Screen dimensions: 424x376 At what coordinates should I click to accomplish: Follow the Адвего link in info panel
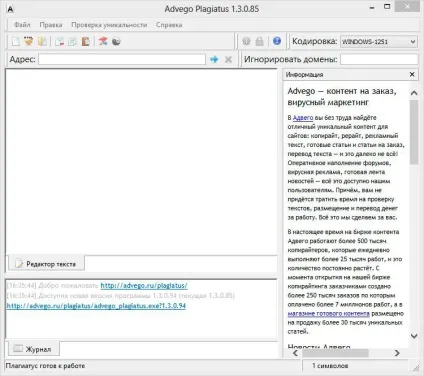[303, 118]
